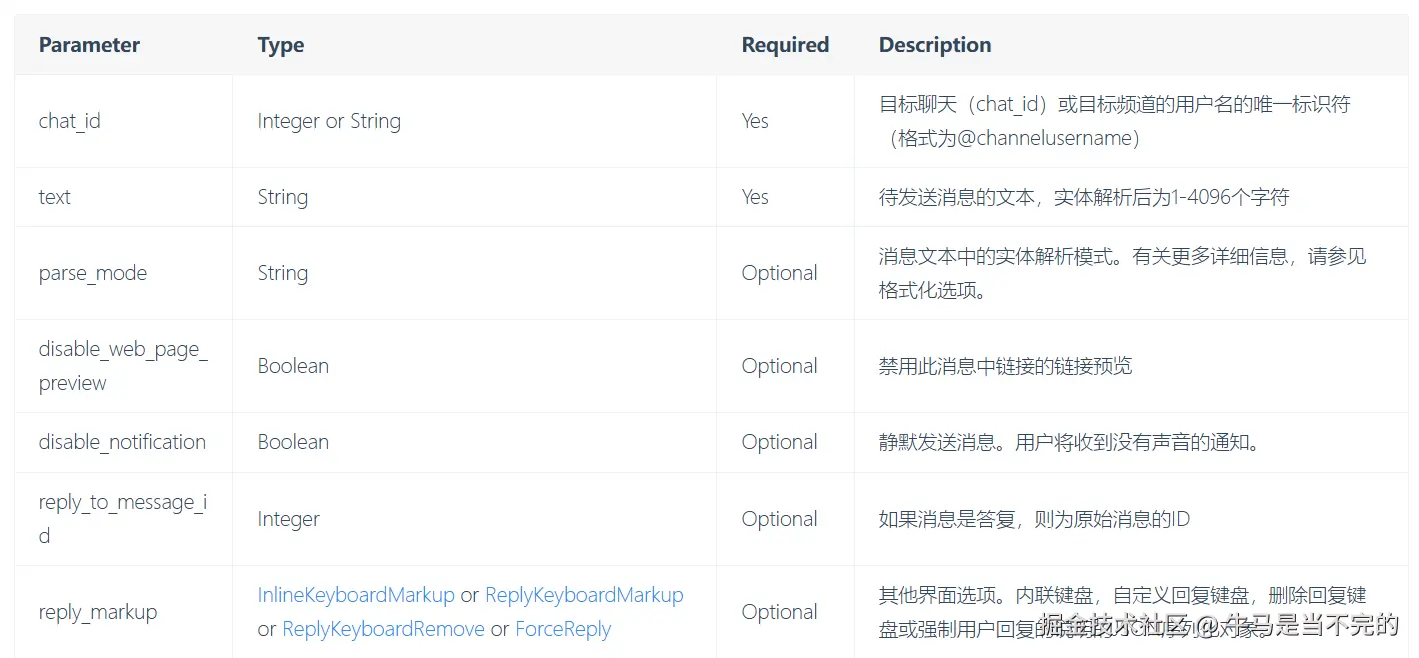
Task: Select the @channelusername description text
Action: [x=1017, y=138]
